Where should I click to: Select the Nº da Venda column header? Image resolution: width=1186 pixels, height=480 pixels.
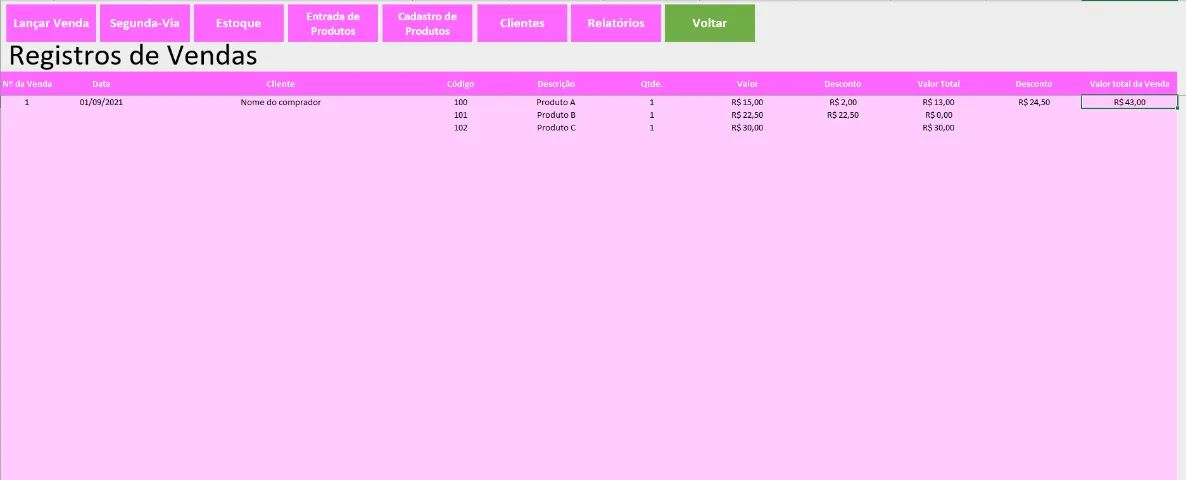pos(27,84)
